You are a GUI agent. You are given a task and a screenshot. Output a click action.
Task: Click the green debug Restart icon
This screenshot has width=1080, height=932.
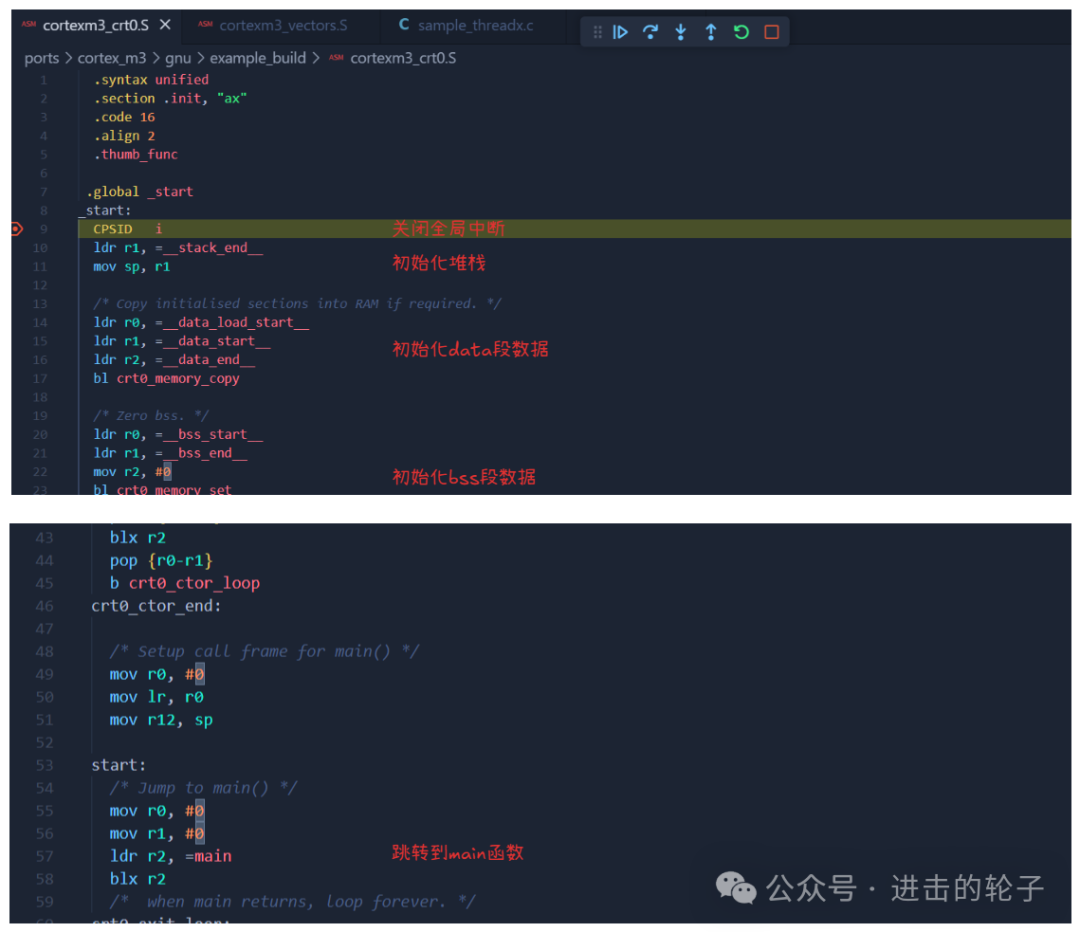pyautogui.click(x=741, y=32)
